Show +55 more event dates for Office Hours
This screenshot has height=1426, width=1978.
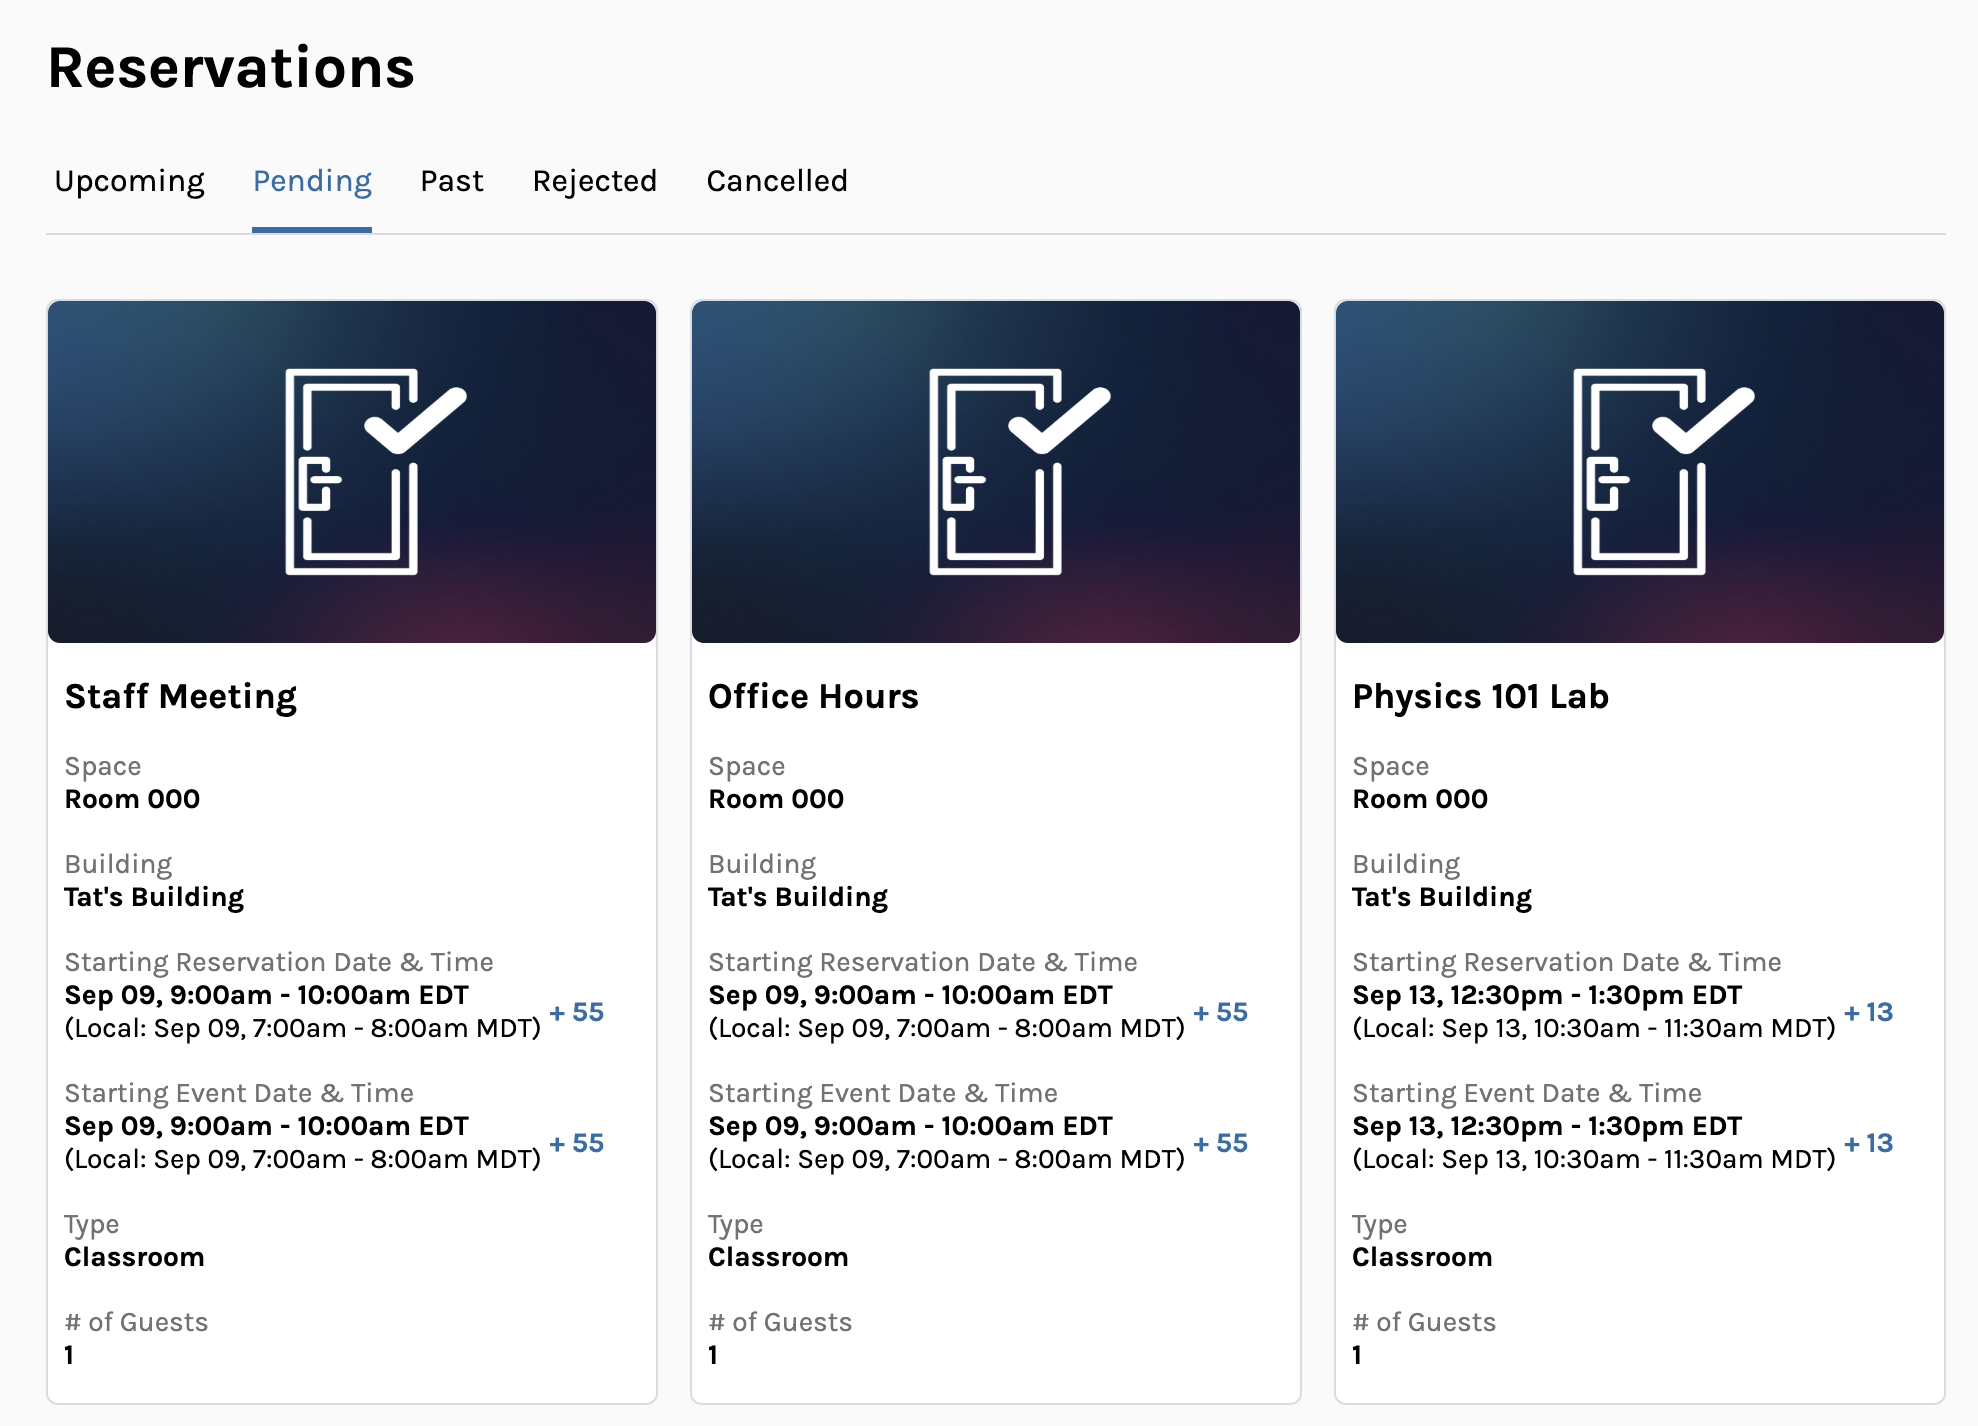coord(1221,1143)
